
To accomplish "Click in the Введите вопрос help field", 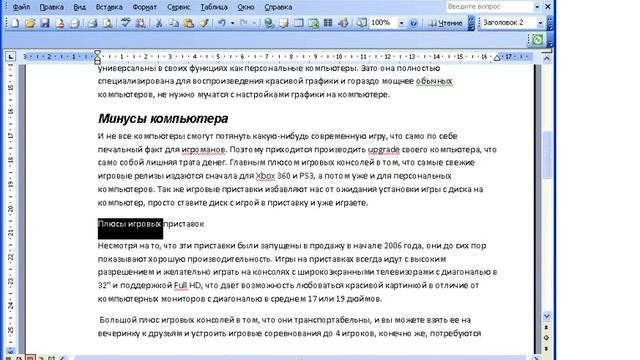I will pos(490,7).
